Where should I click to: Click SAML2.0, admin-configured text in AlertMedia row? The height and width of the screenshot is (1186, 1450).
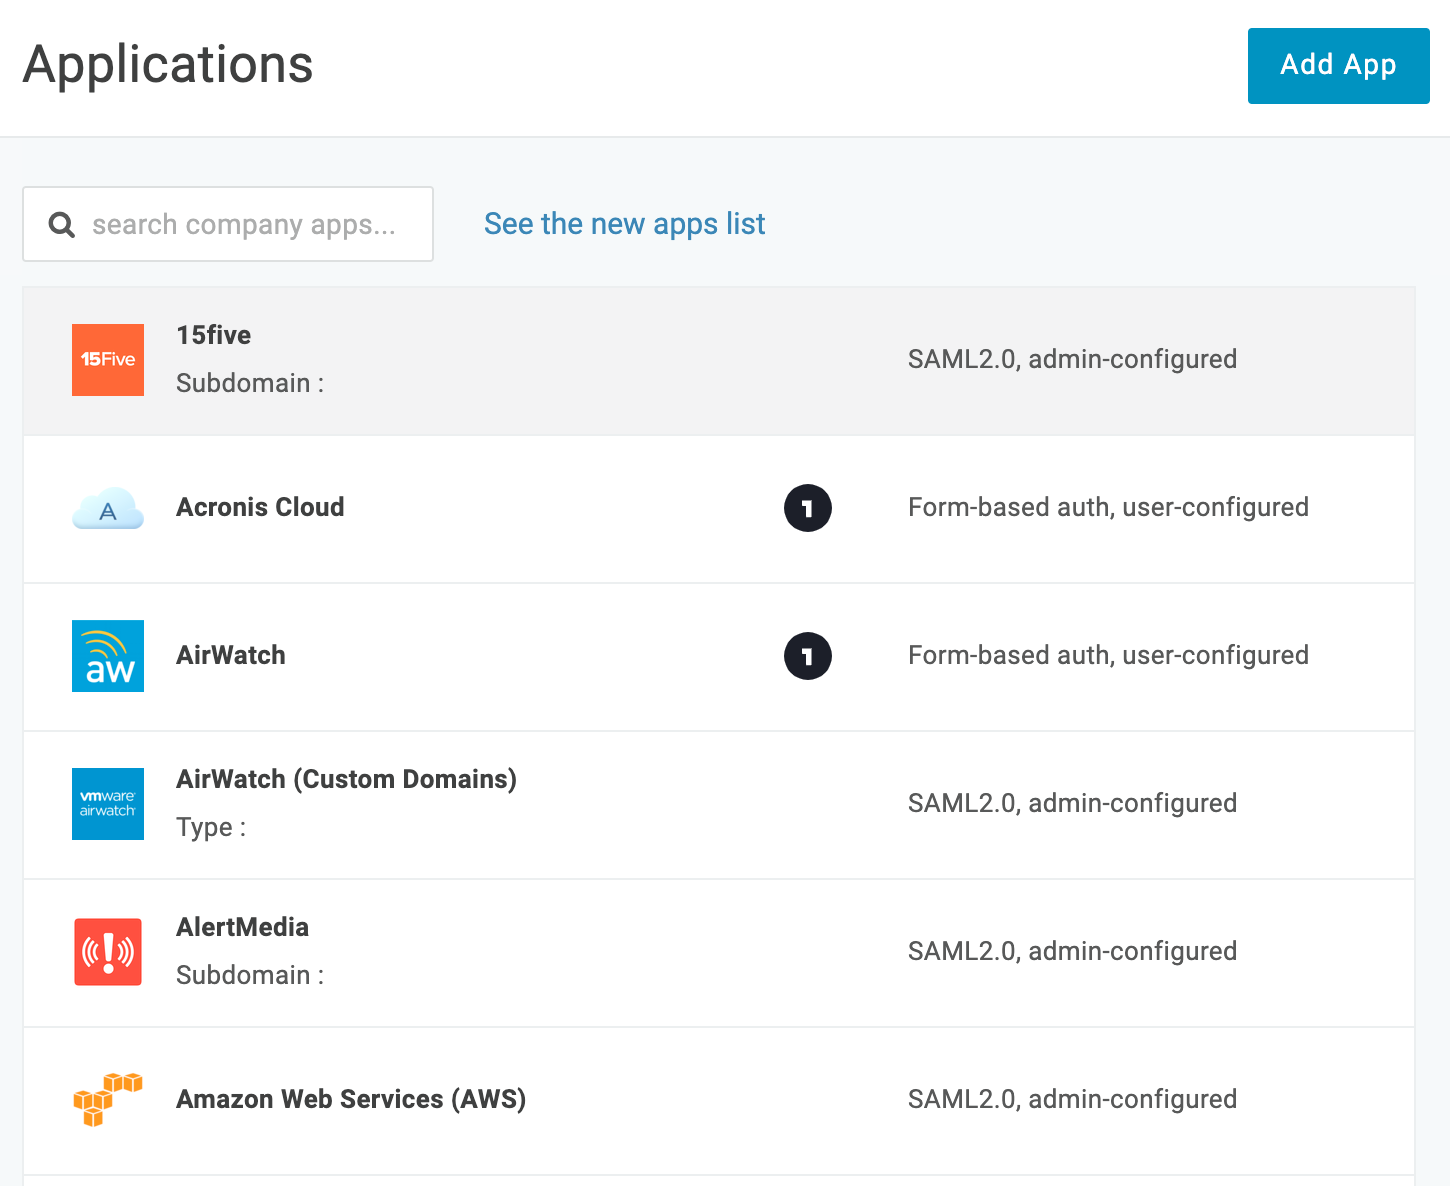click(1072, 951)
